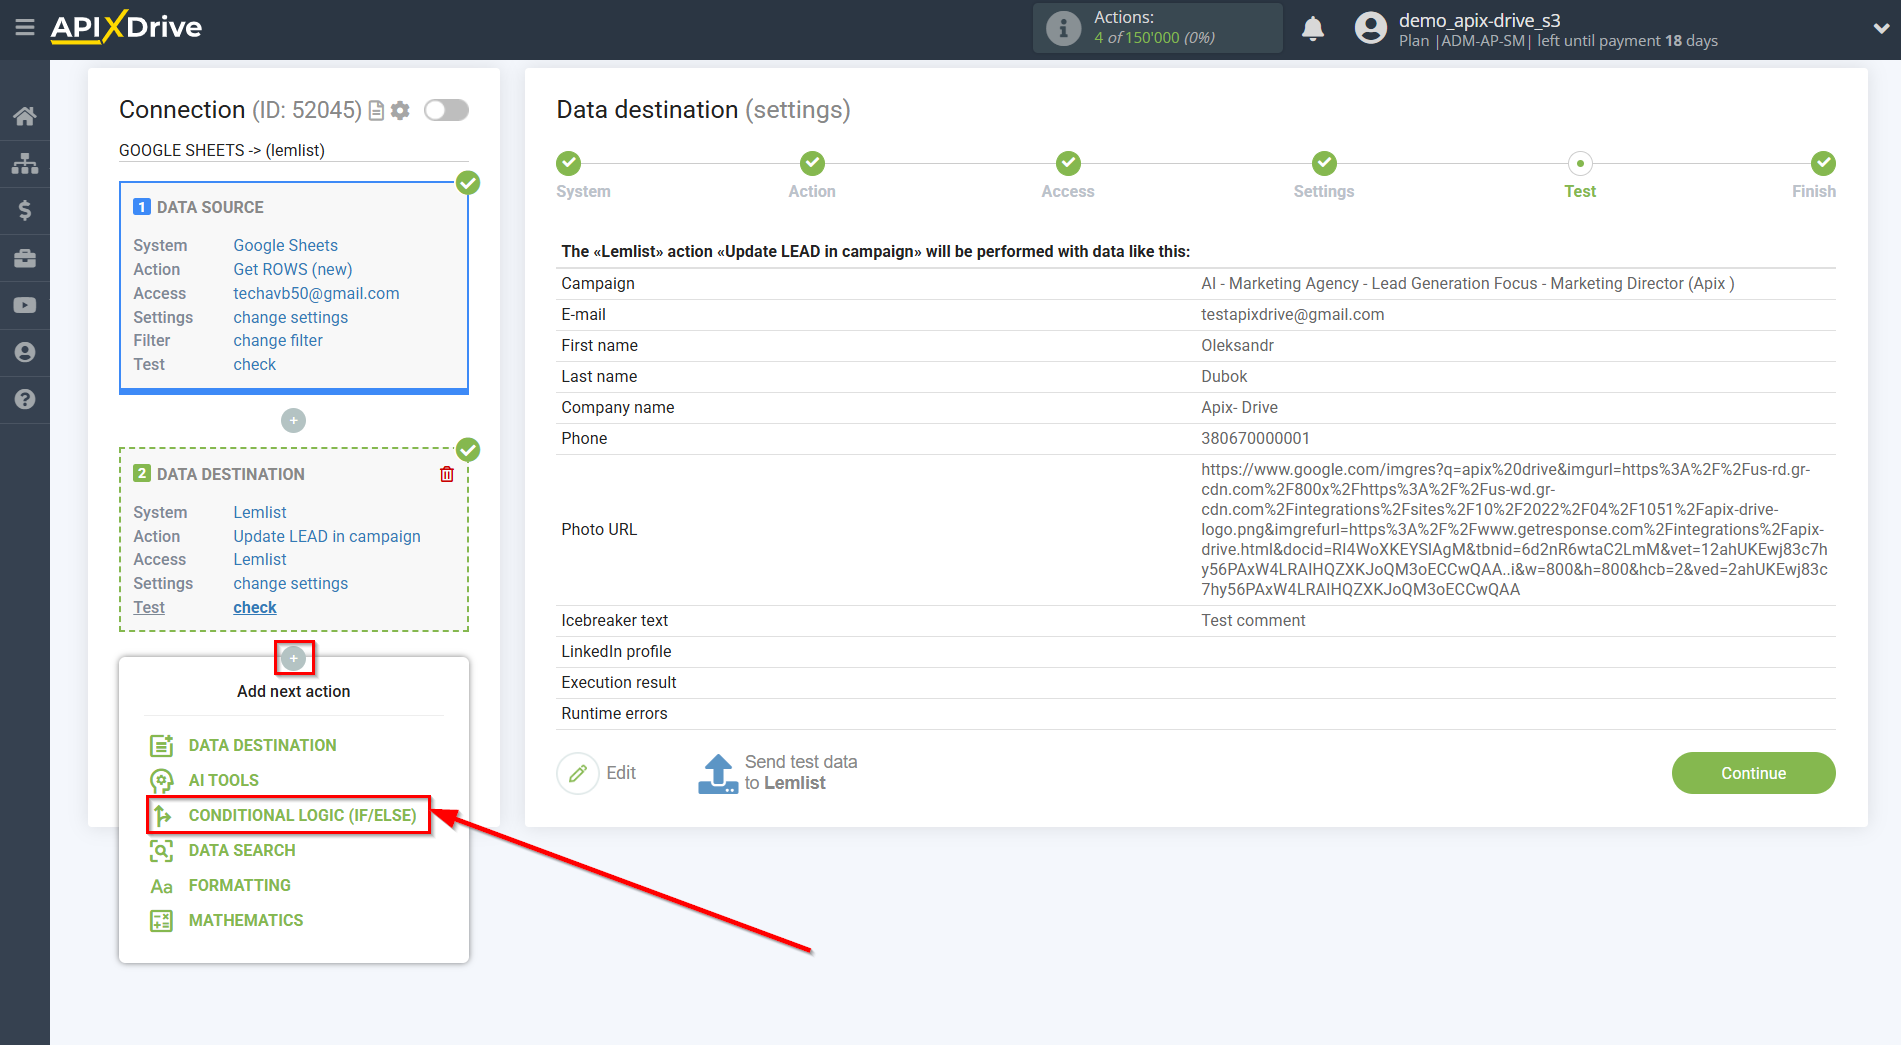Click the AI Tools head icon
This screenshot has height=1045, width=1901.
coord(161,780)
